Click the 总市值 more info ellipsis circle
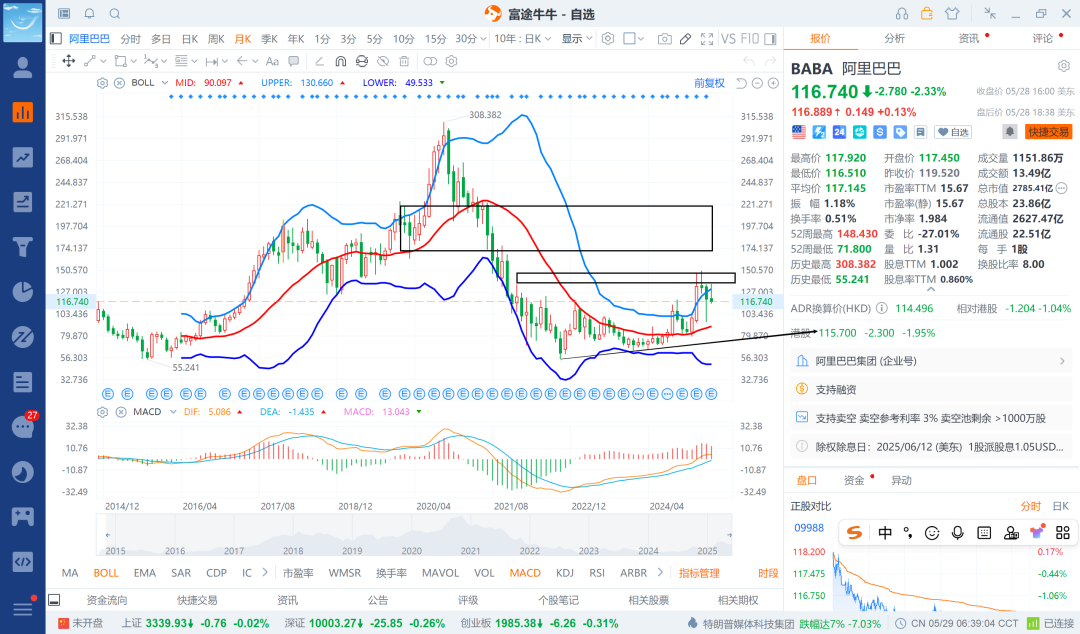The image size is (1080, 634). coord(1061,188)
